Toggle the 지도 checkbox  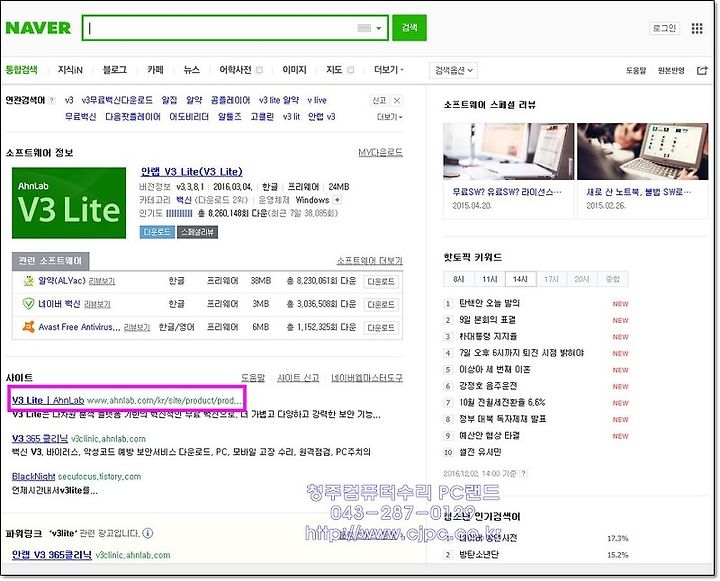tap(351, 70)
